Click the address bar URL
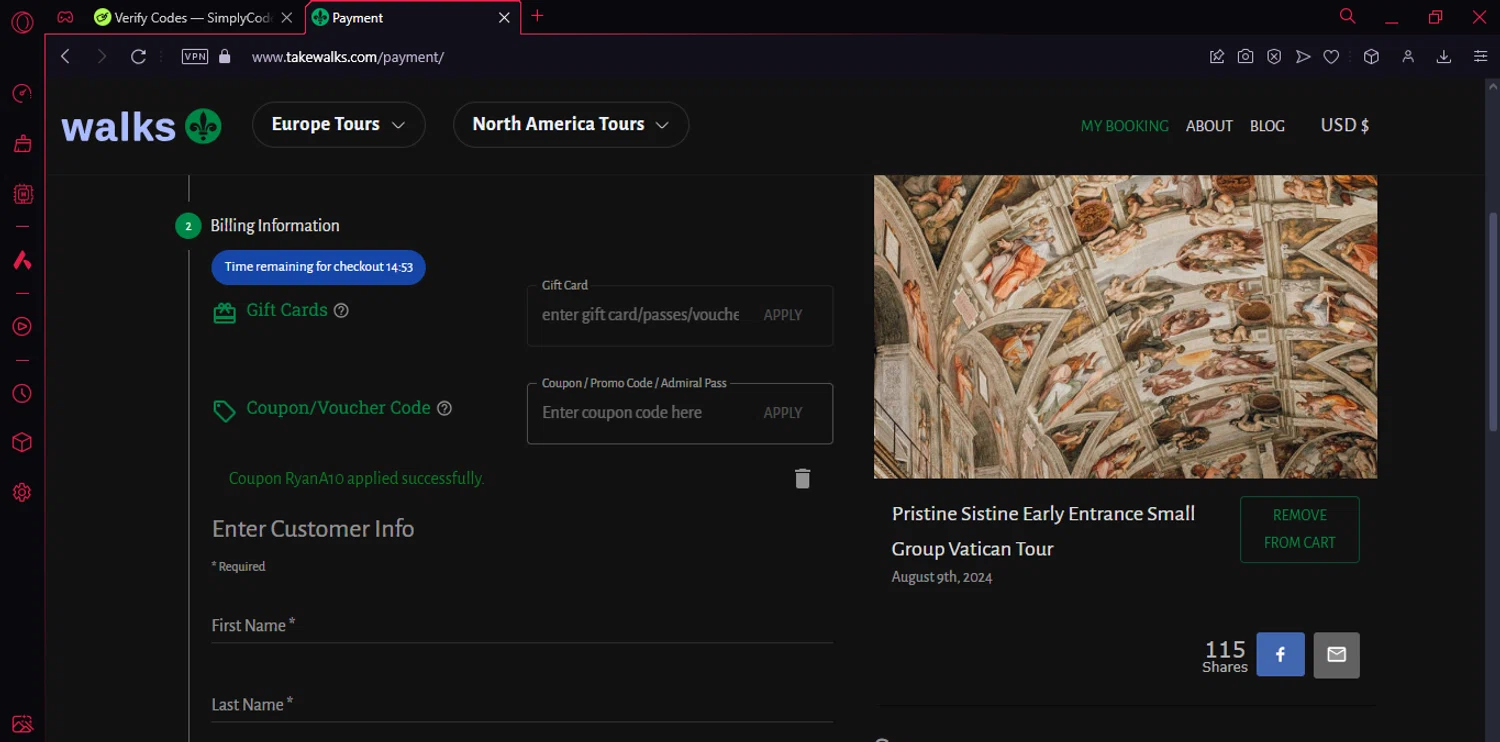Viewport: 1500px width, 742px height. click(x=348, y=57)
